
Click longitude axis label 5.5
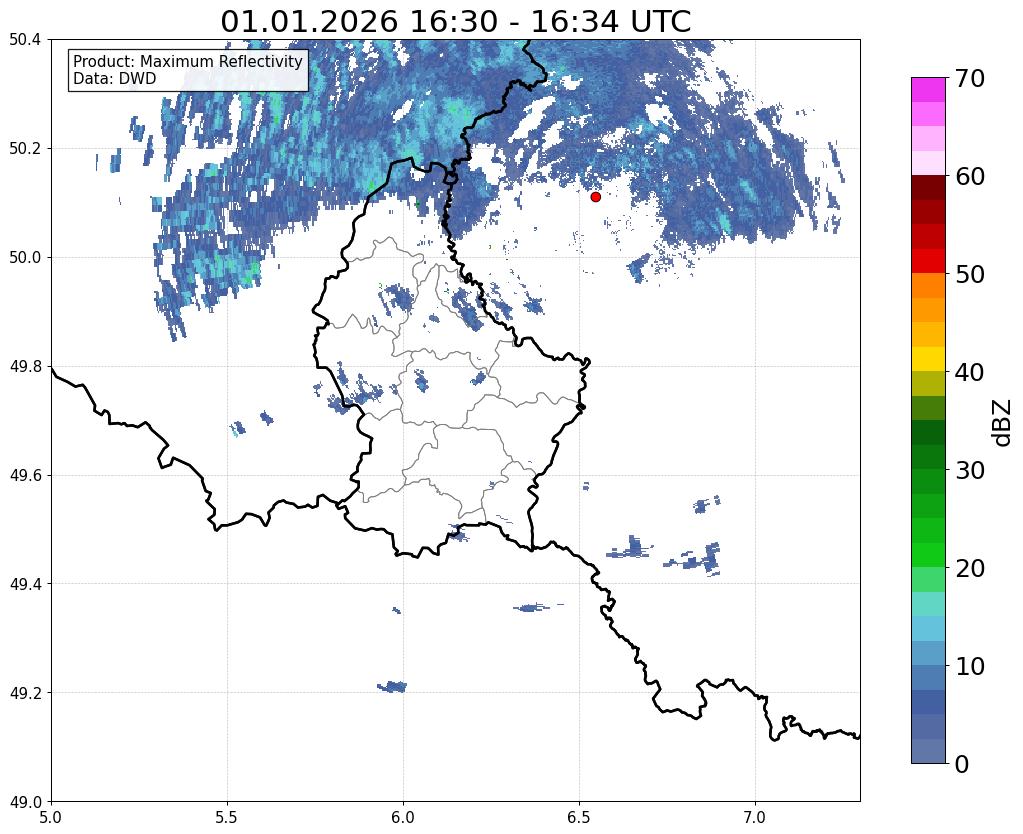coord(227,817)
